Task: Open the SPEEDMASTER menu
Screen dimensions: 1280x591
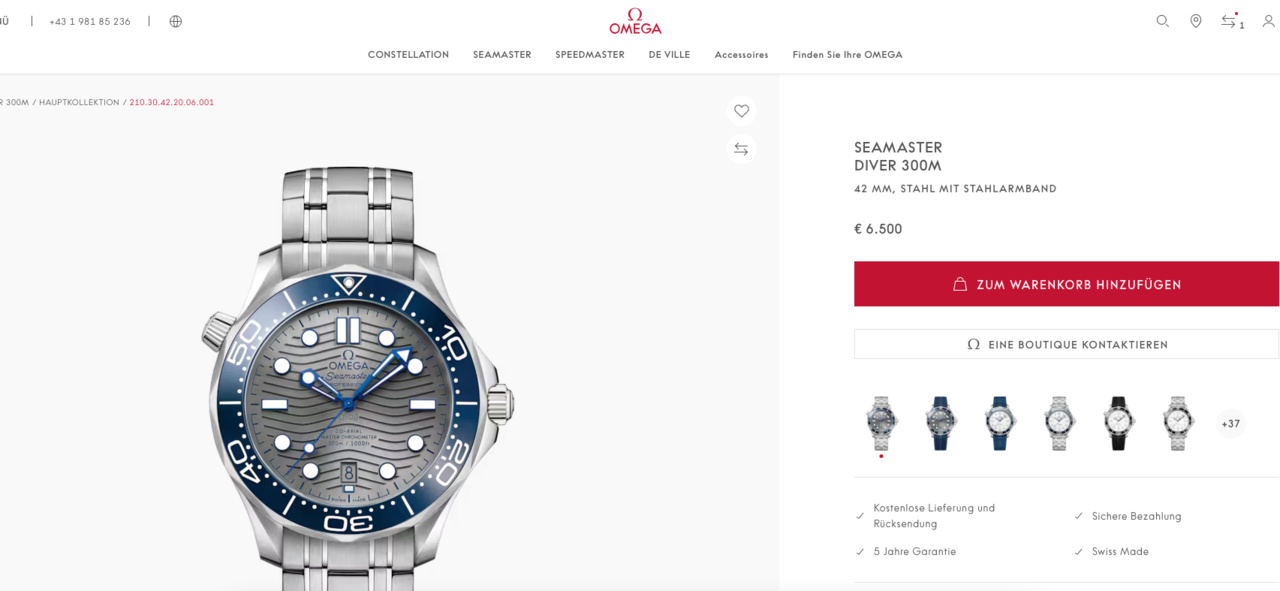Action: click(x=590, y=55)
